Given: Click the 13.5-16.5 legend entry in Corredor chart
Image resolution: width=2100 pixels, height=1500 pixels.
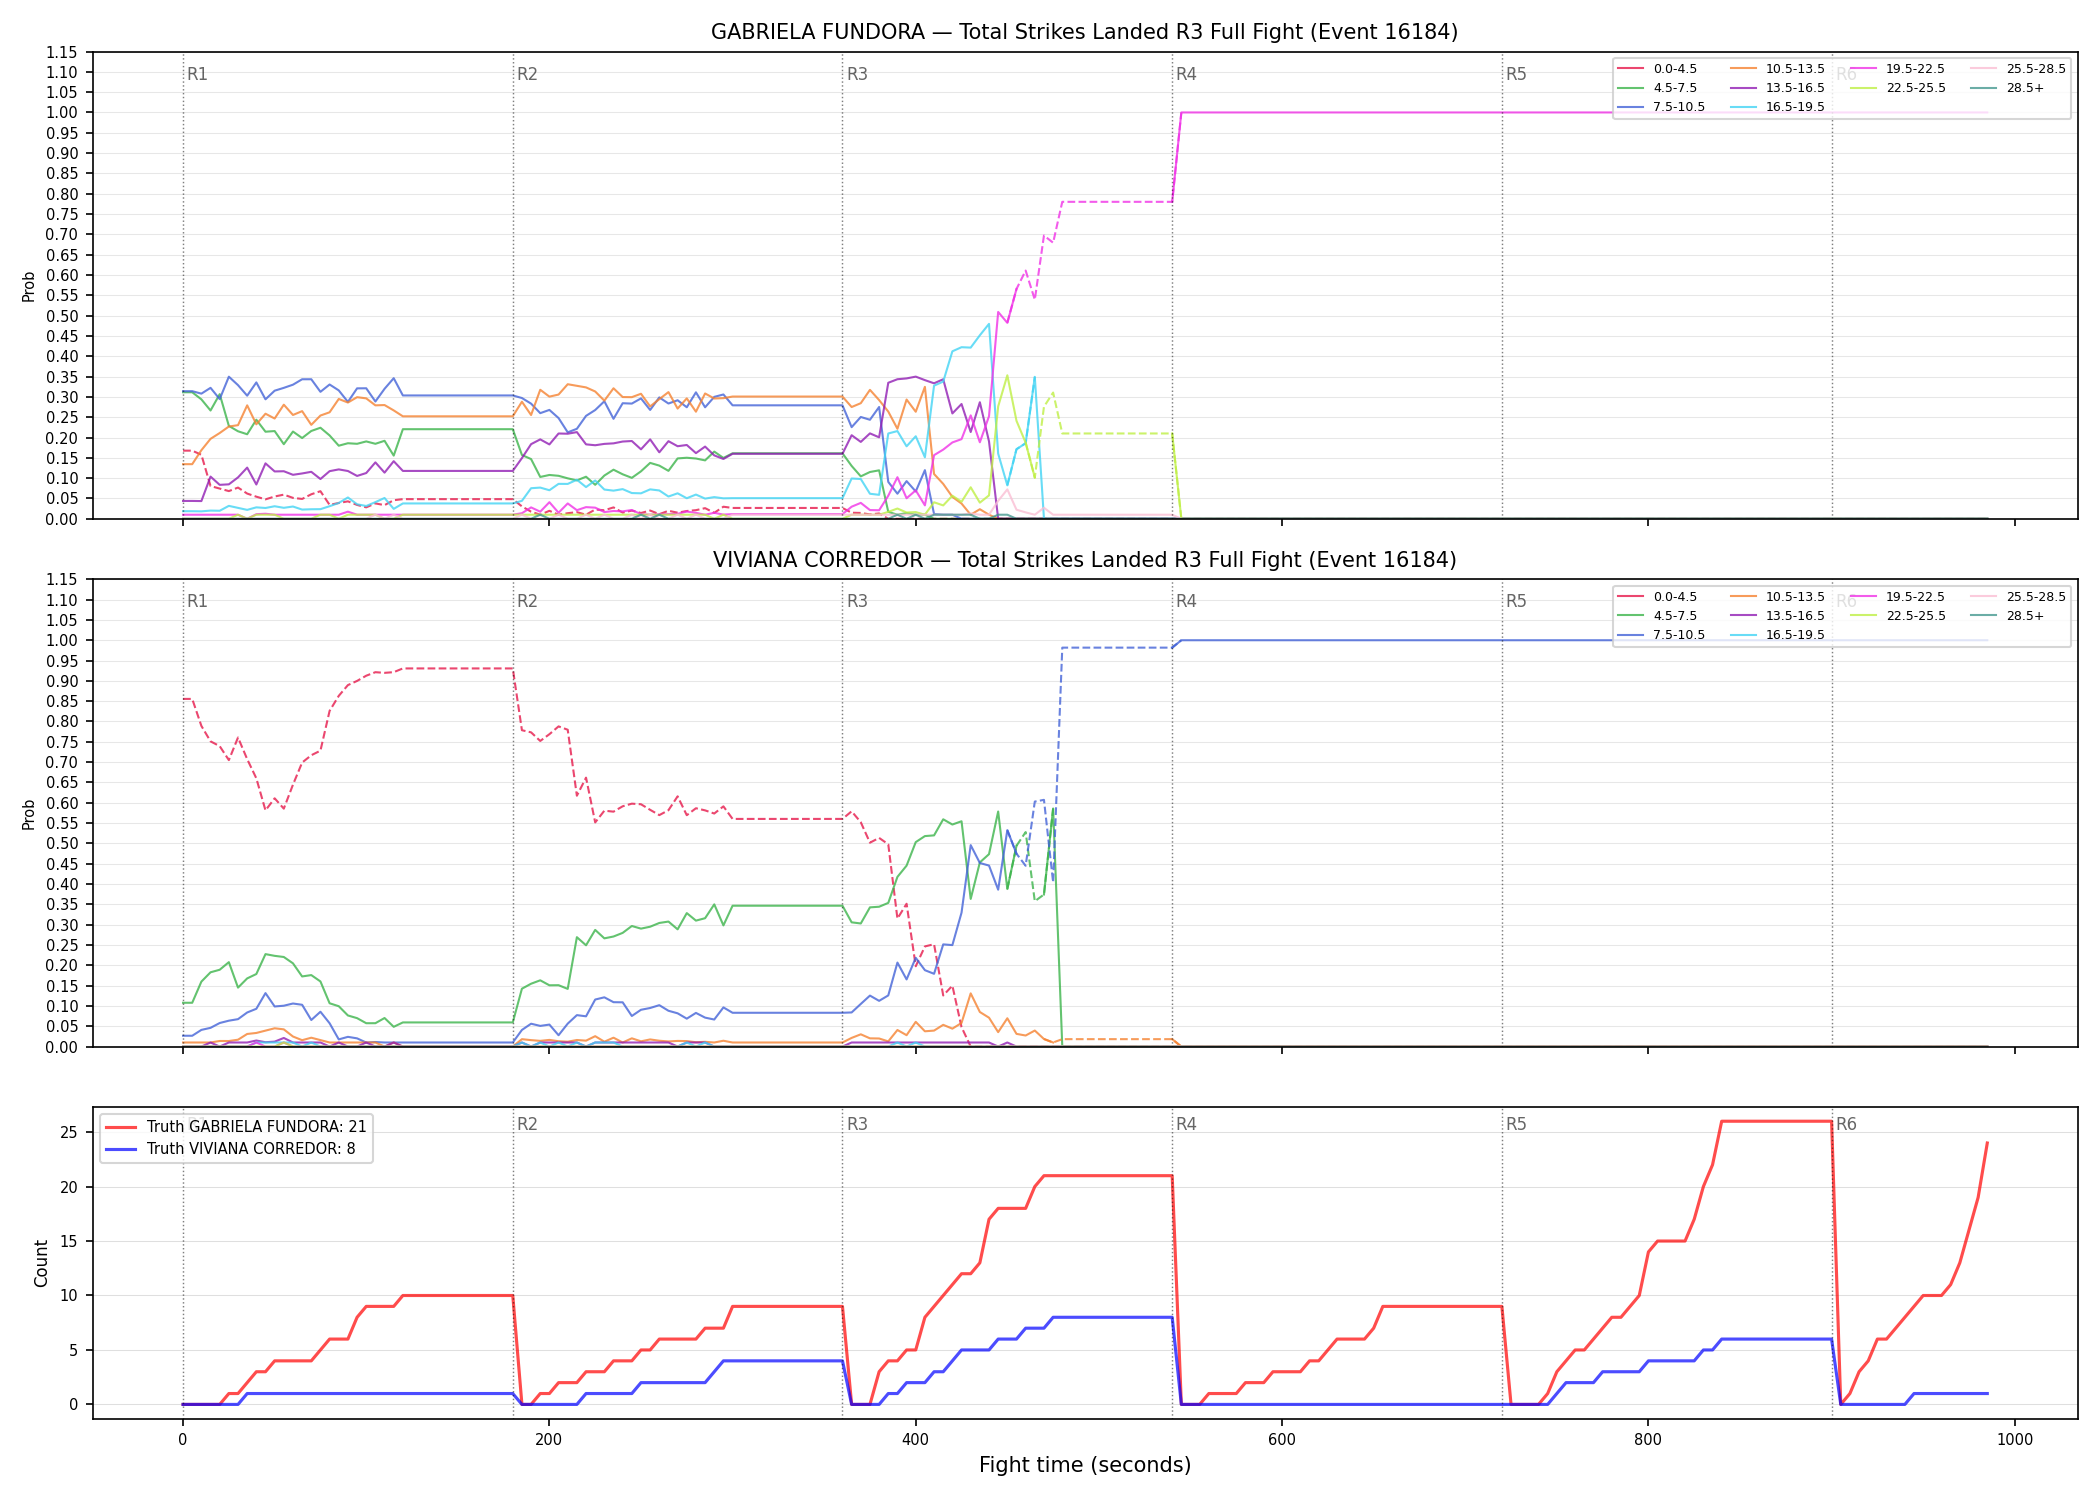Looking at the screenshot, I should 1777,616.
